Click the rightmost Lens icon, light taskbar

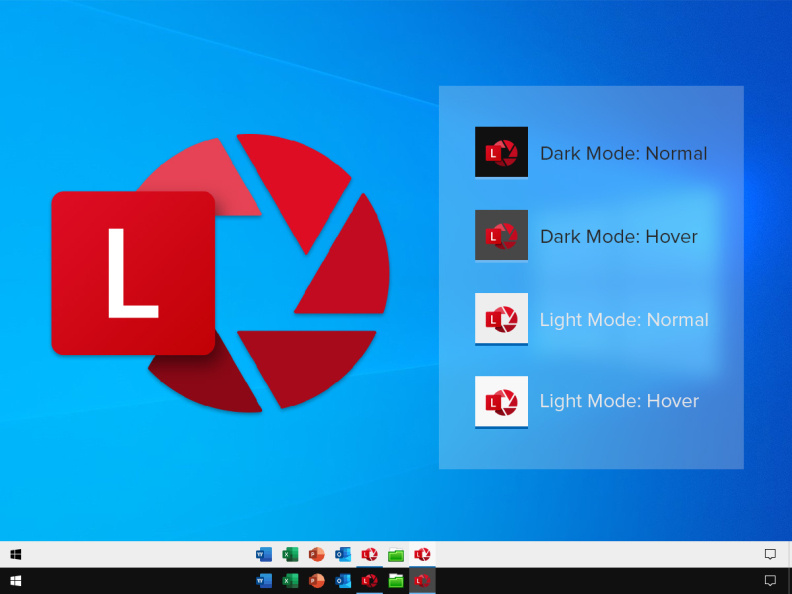point(423,554)
